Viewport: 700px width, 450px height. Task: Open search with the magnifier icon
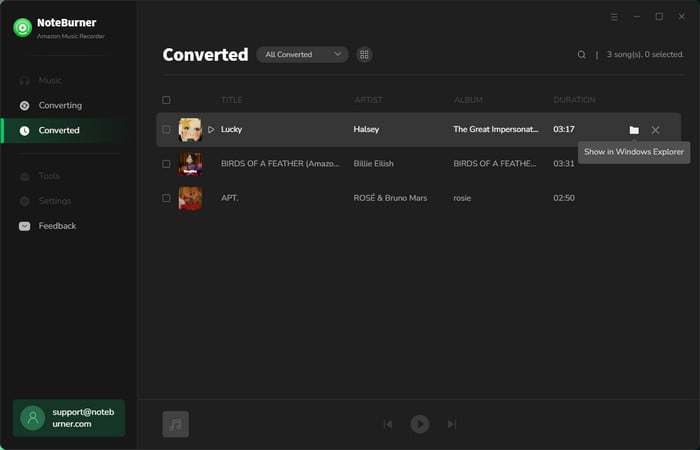point(582,55)
